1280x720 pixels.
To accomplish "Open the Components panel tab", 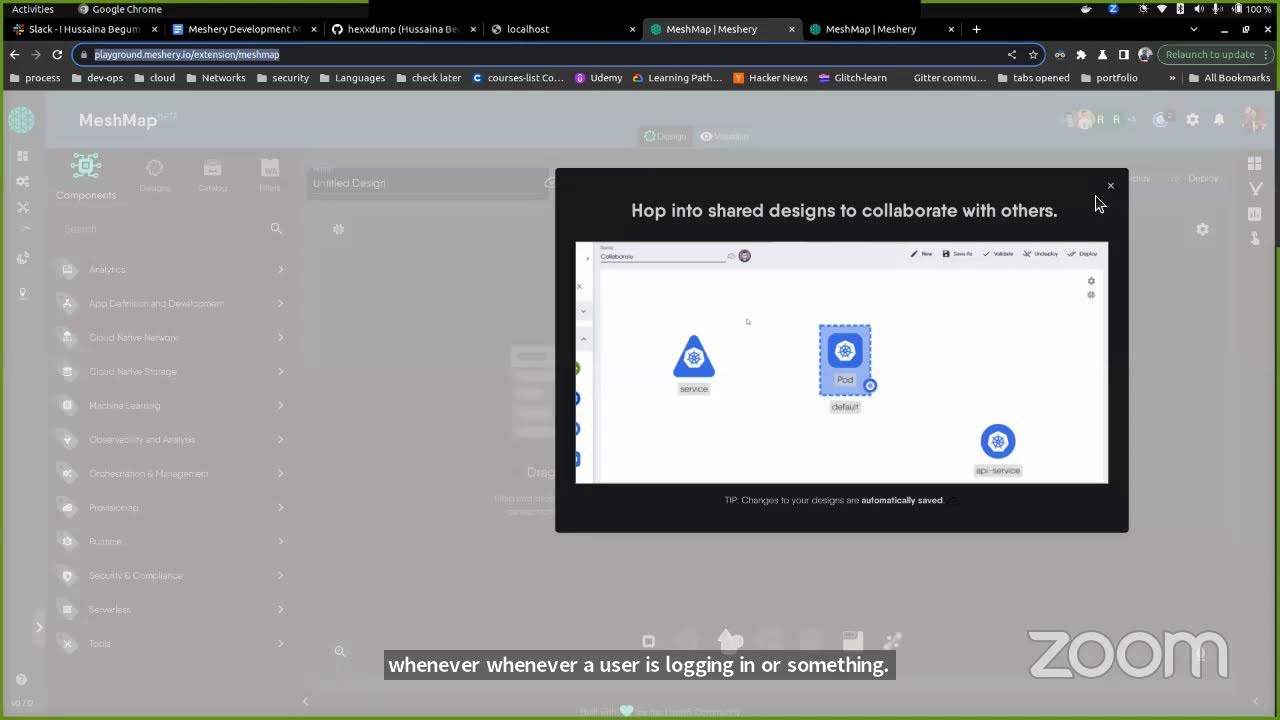I will (86, 177).
